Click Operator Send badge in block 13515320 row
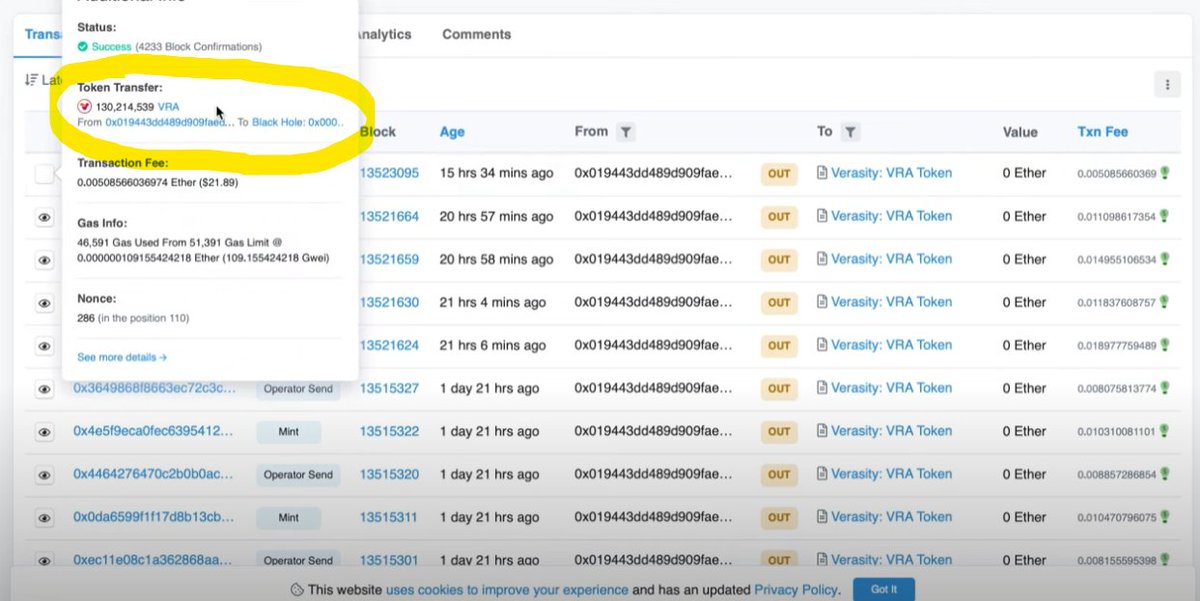1200x601 pixels. 298,475
